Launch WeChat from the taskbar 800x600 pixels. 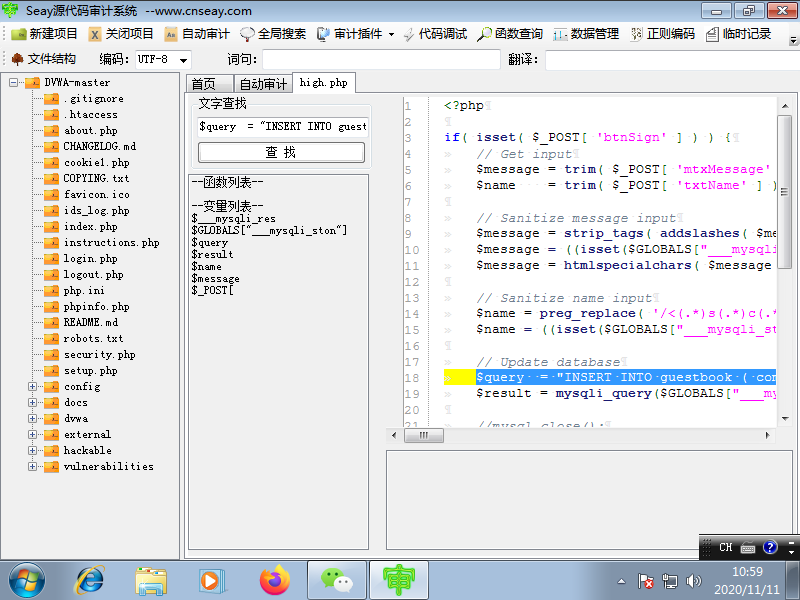[x=337, y=580]
